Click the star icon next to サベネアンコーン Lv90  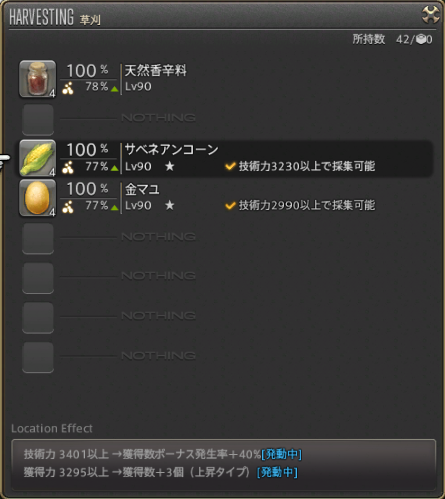click(x=170, y=166)
